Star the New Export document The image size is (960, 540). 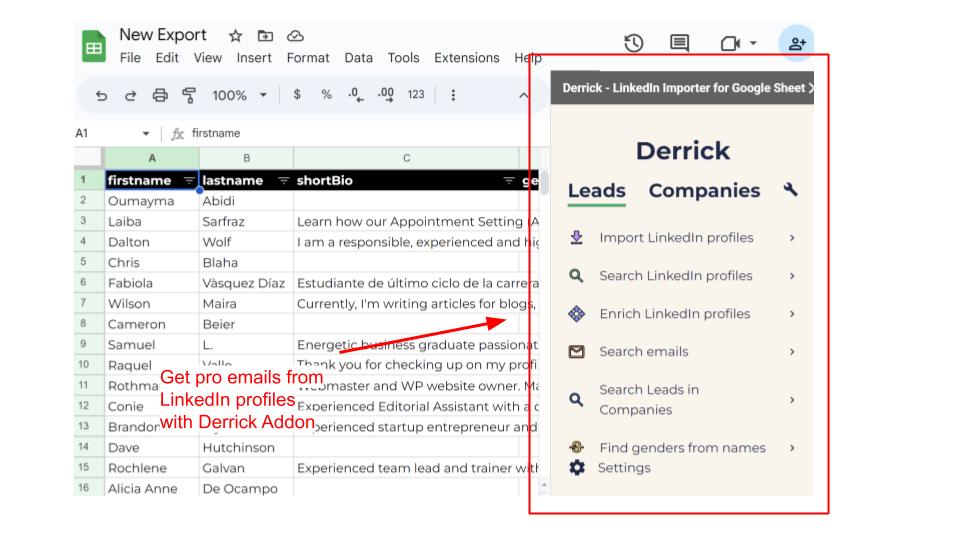(235, 35)
